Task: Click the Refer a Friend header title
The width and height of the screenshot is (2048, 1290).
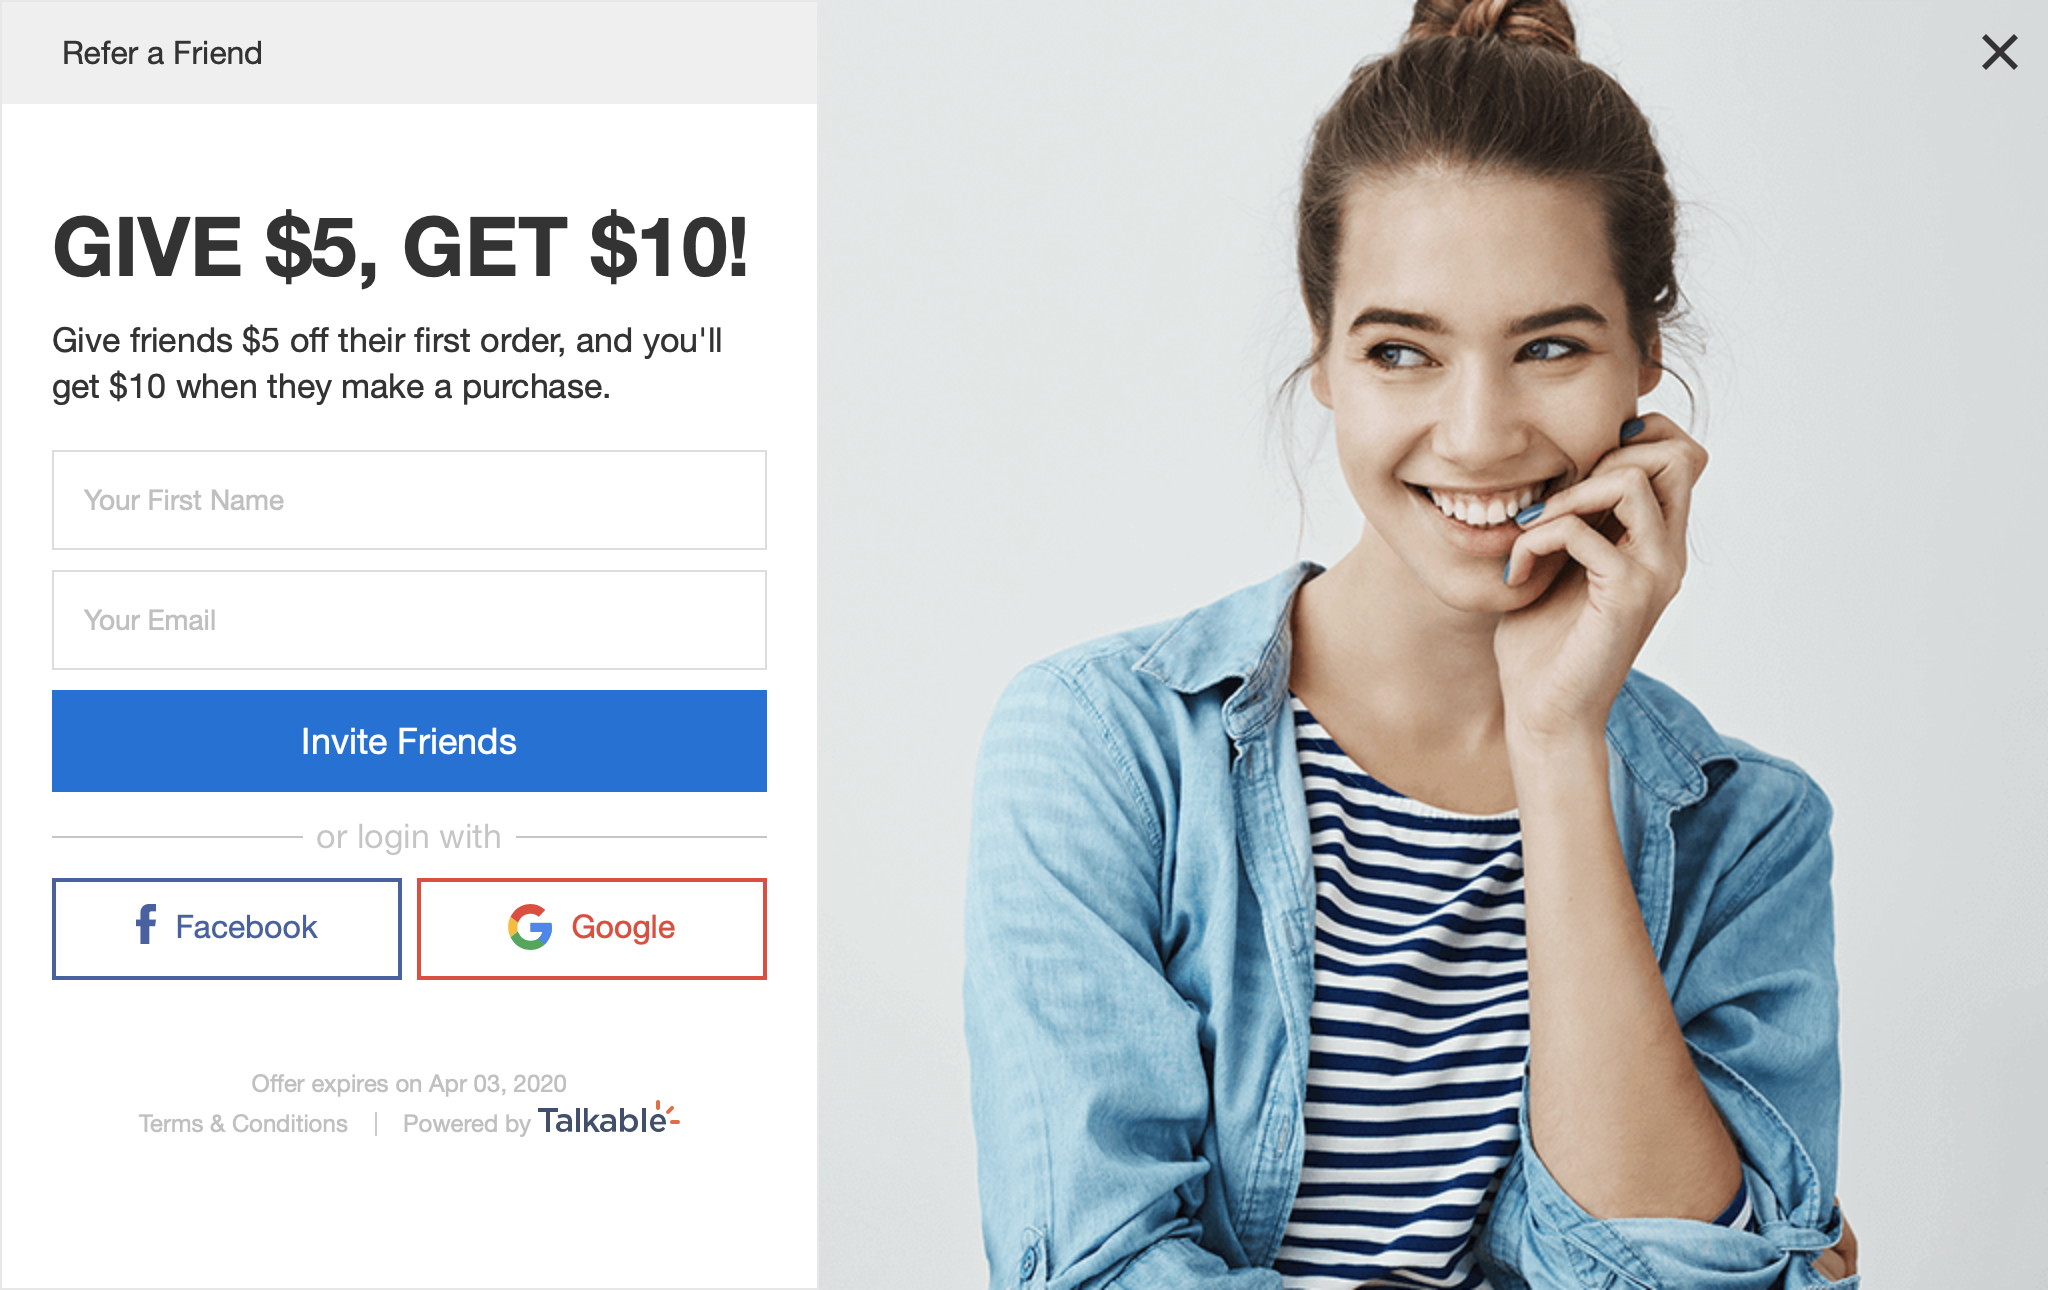Action: pyautogui.click(x=162, y=53)
